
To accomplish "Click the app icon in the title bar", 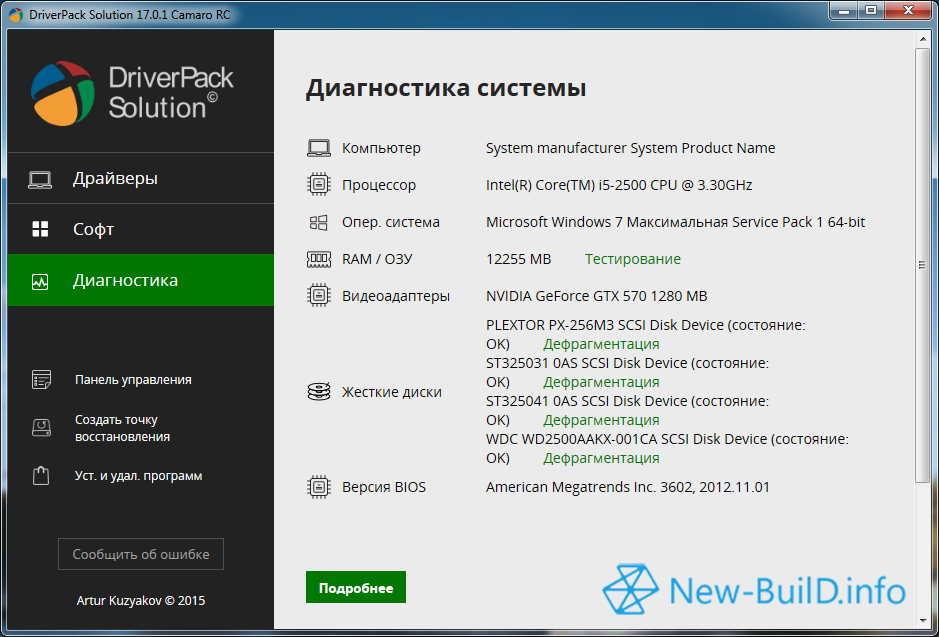I will pos(17,15).
